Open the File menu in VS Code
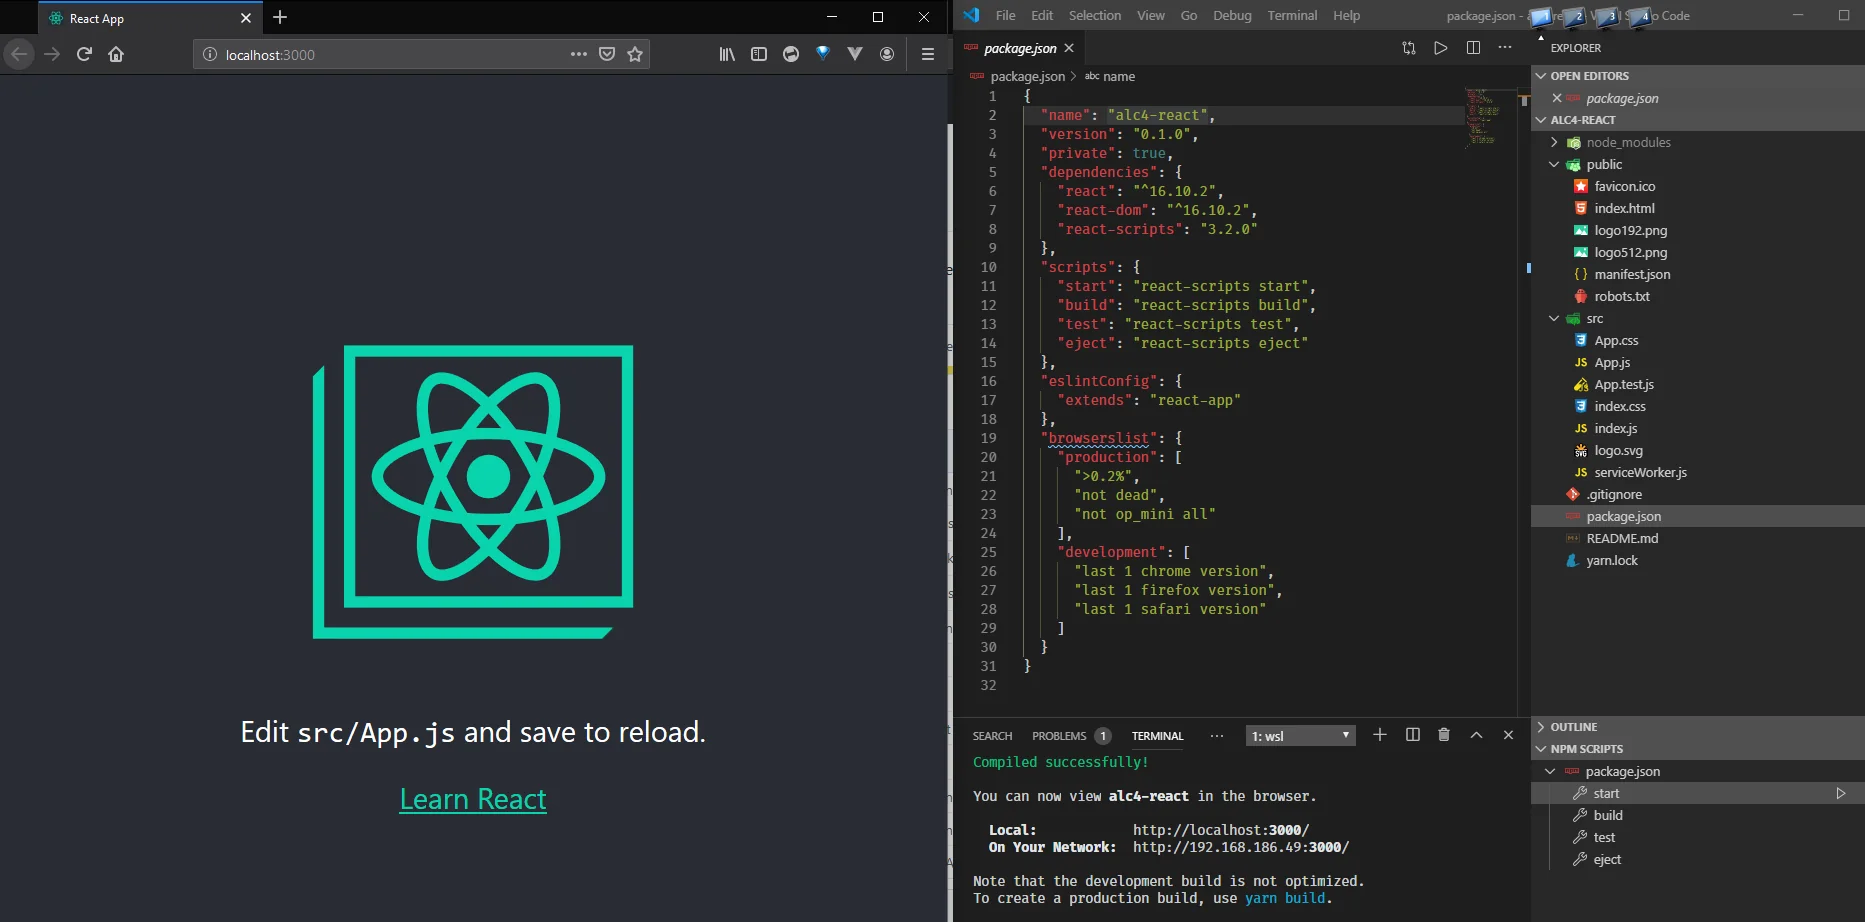The height and width of the screenshot is (922, 1865). (x=1006, y=15)
